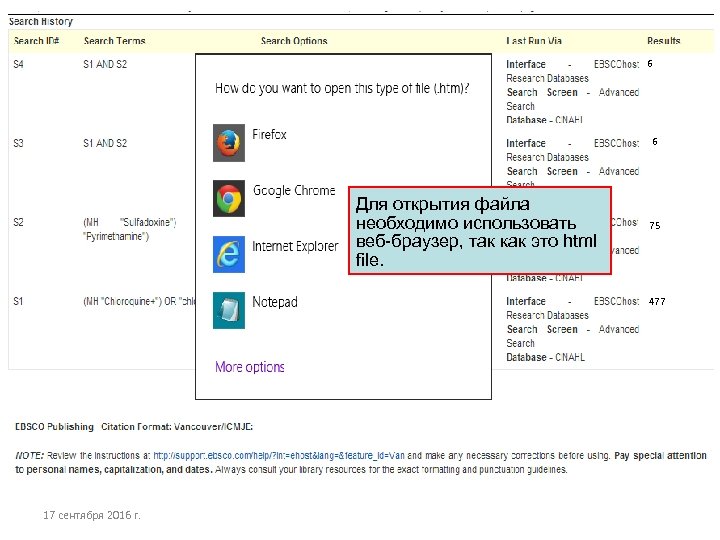The width and height of the screenshot is (720, 540).
Task: Click the Google Chrome label
Action: point(294,191)
